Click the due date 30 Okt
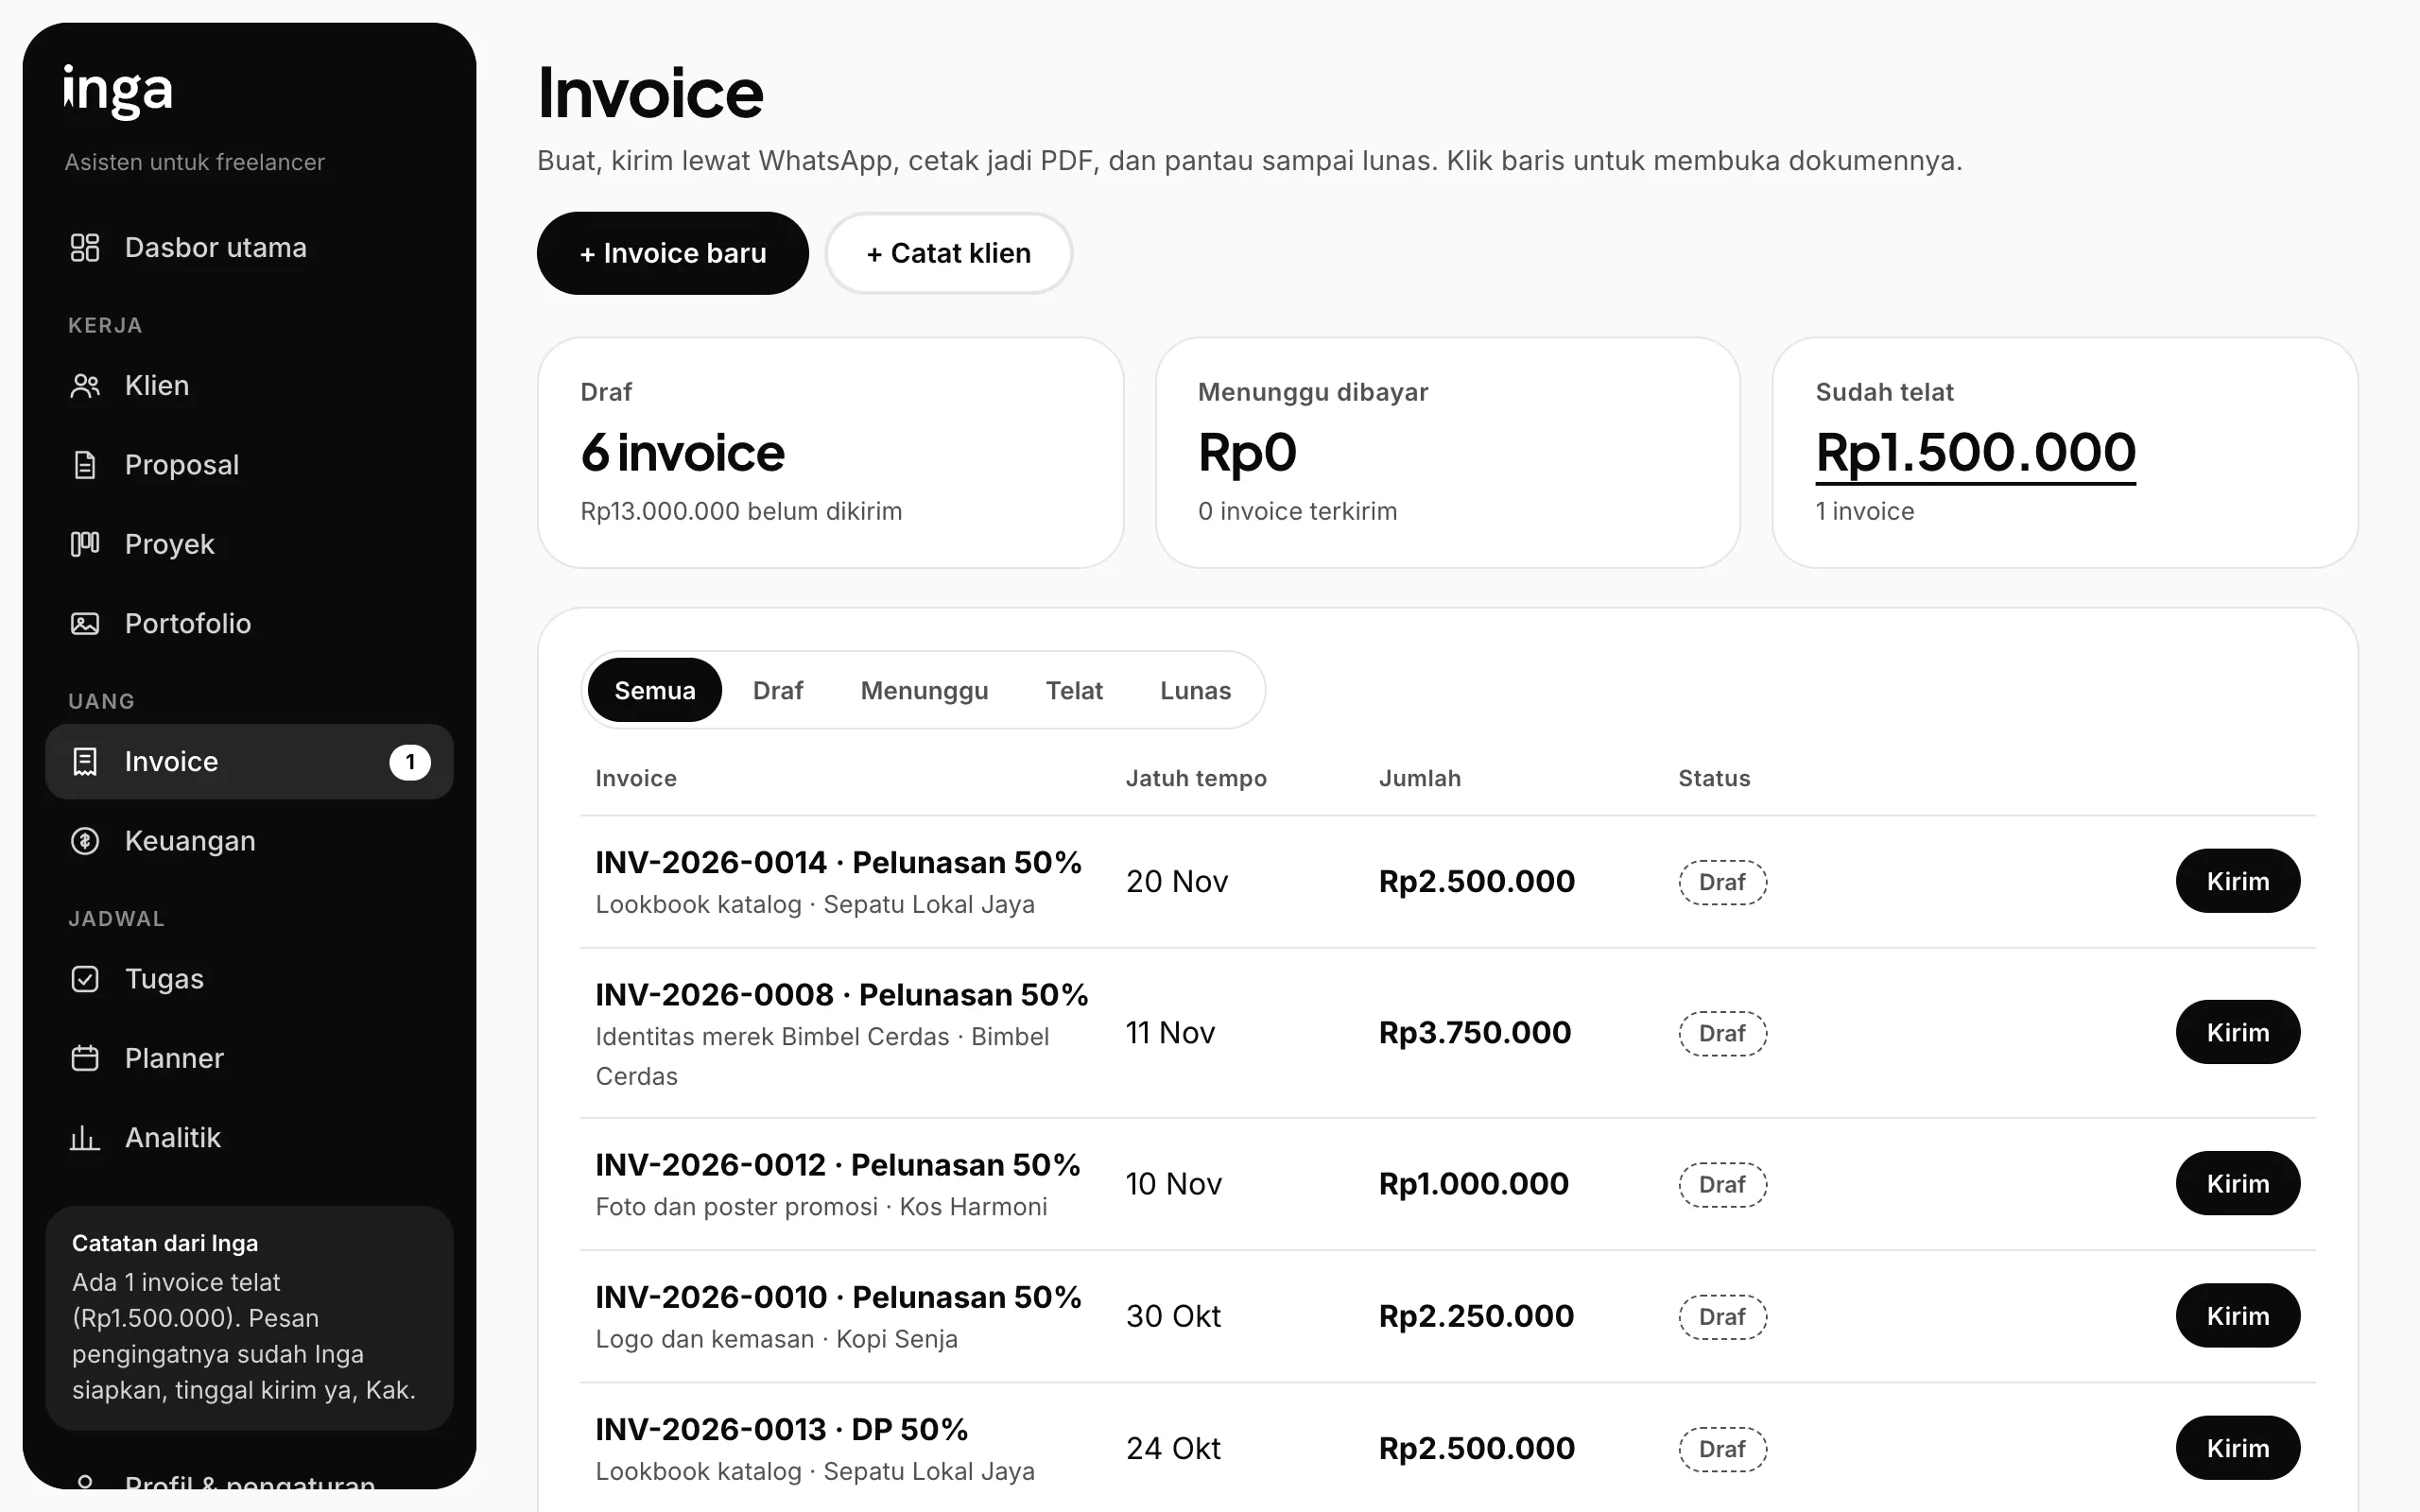The image size is (2420, 1512). coord(1173,1316)
